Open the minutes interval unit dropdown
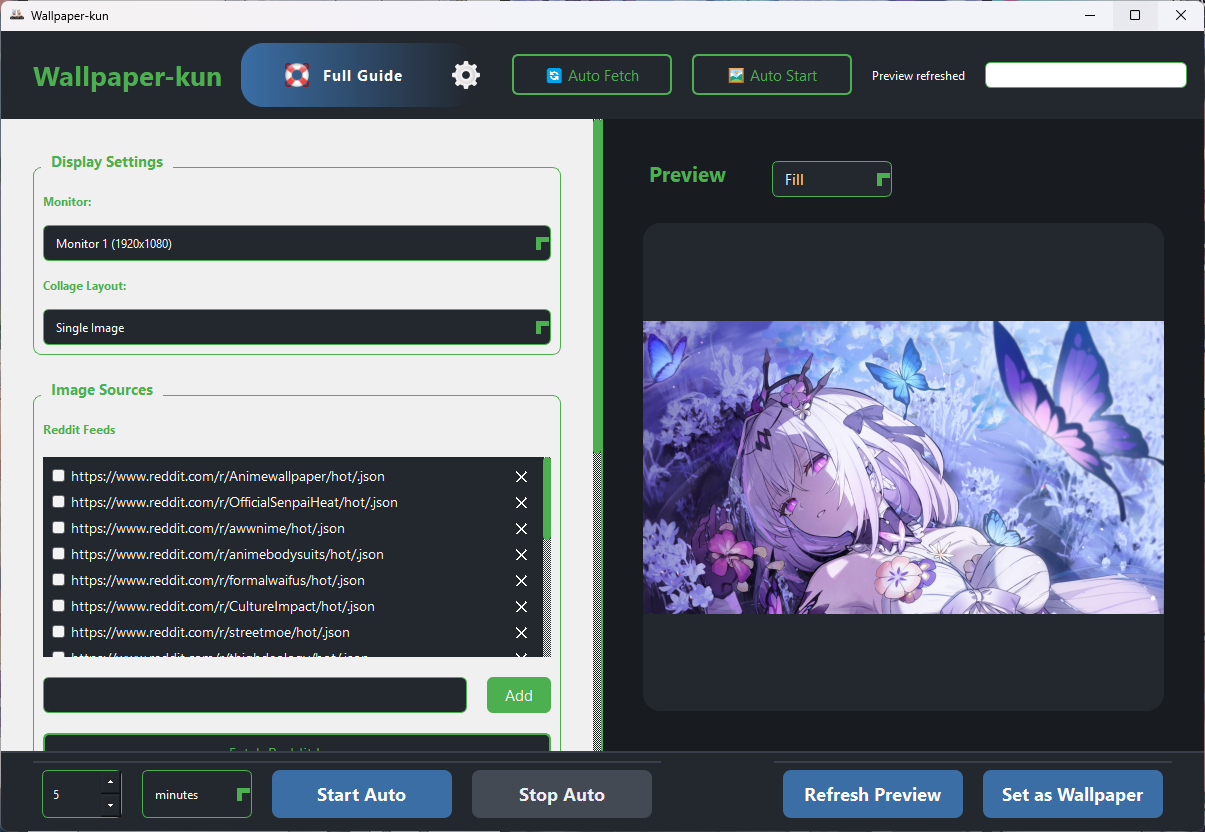1205x832 pixels. click(197, 794)
